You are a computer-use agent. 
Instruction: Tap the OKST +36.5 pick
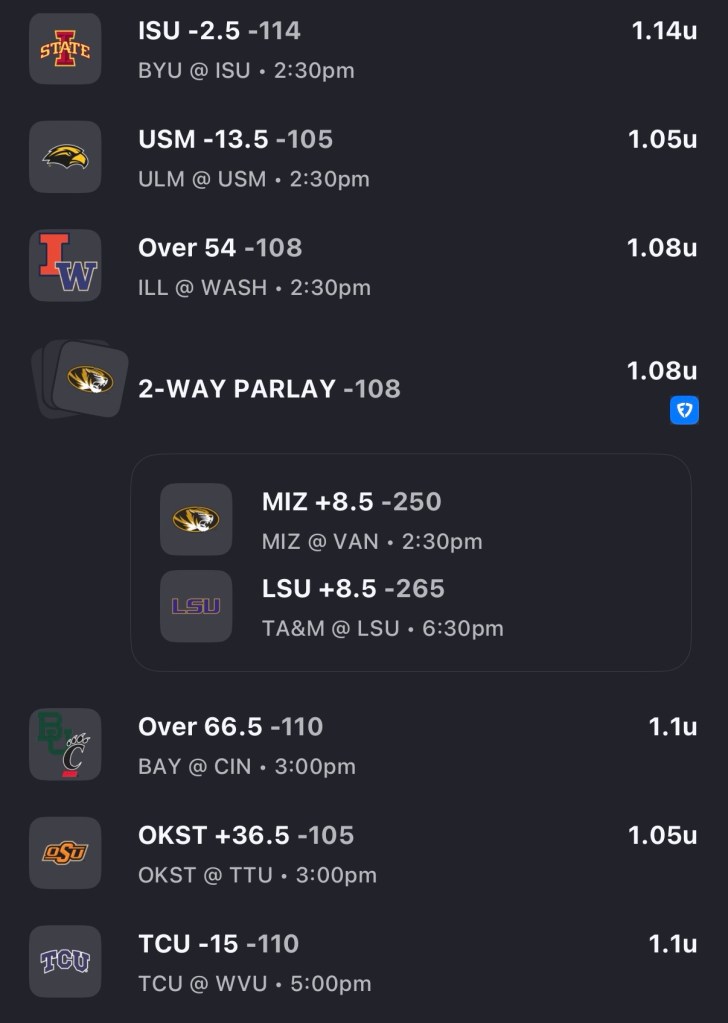(246, 835)
